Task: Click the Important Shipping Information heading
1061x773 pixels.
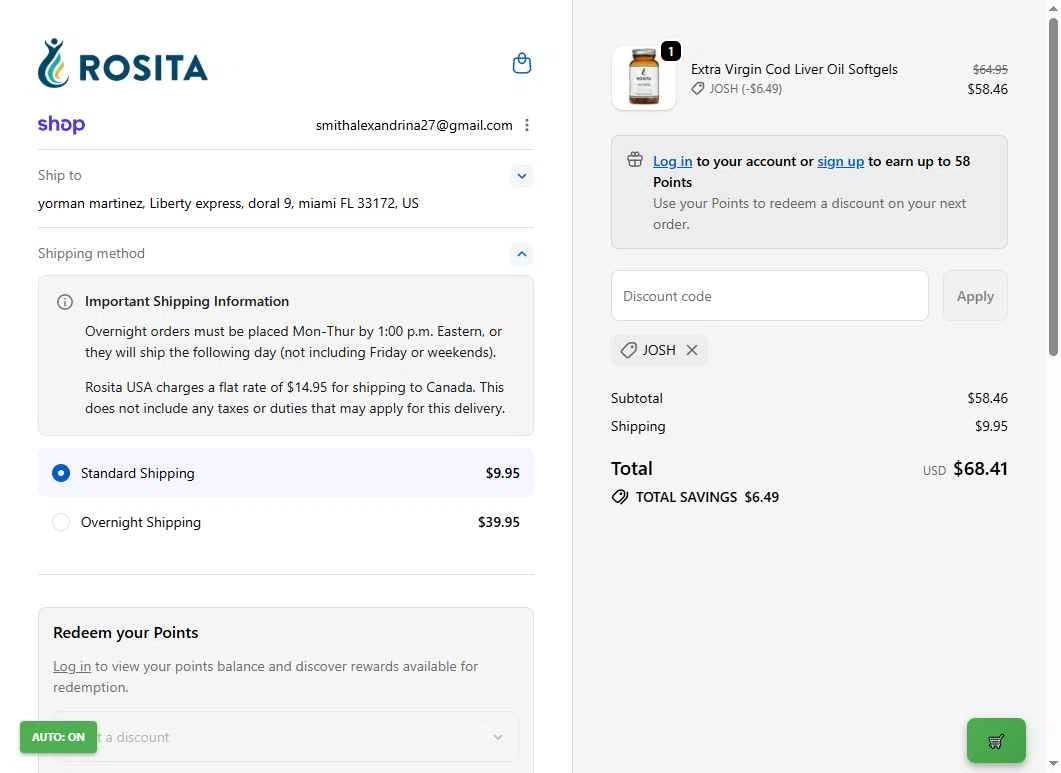Action: pos(187,301)
